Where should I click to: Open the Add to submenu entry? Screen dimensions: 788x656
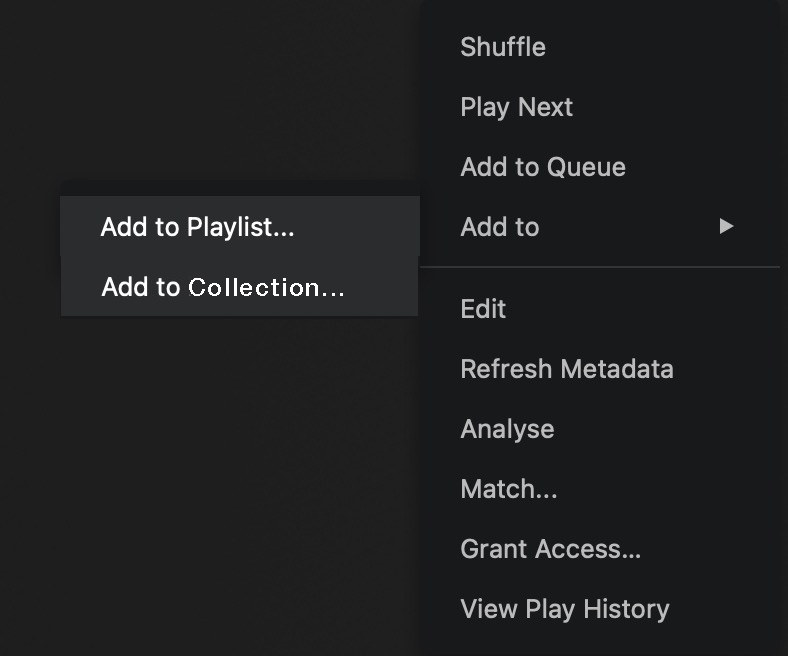(x=500, y=227)
